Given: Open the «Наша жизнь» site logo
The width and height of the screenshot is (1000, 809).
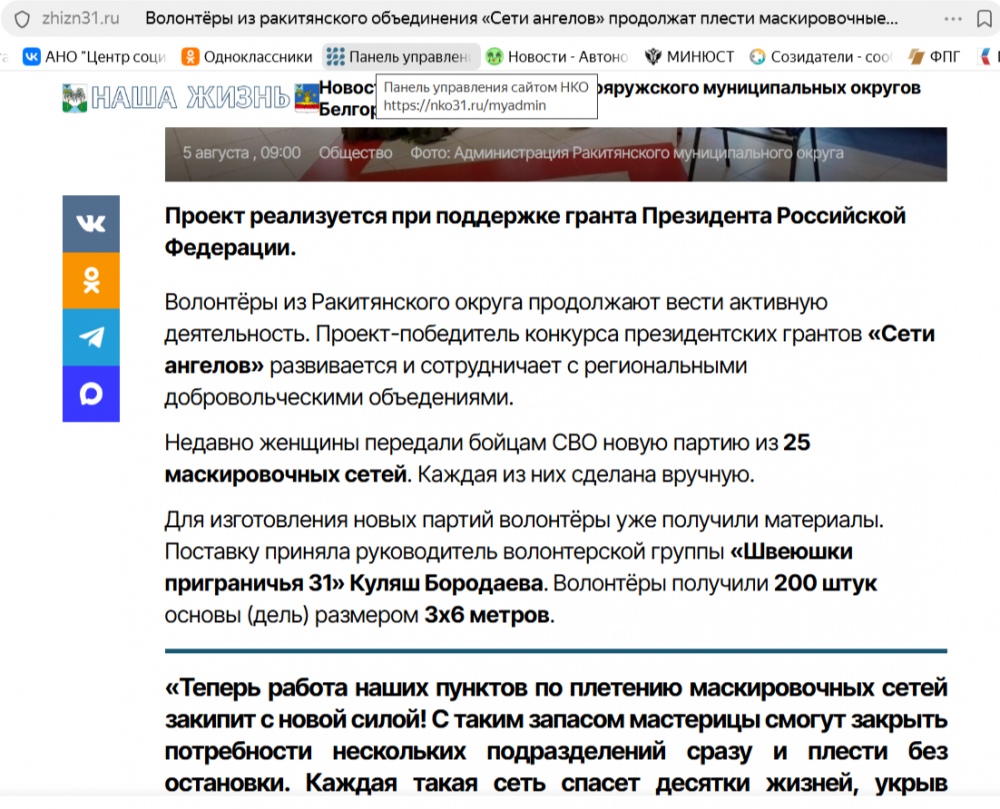Looking at the screenshot, I should pyautogui.click(x=176, y=98).
